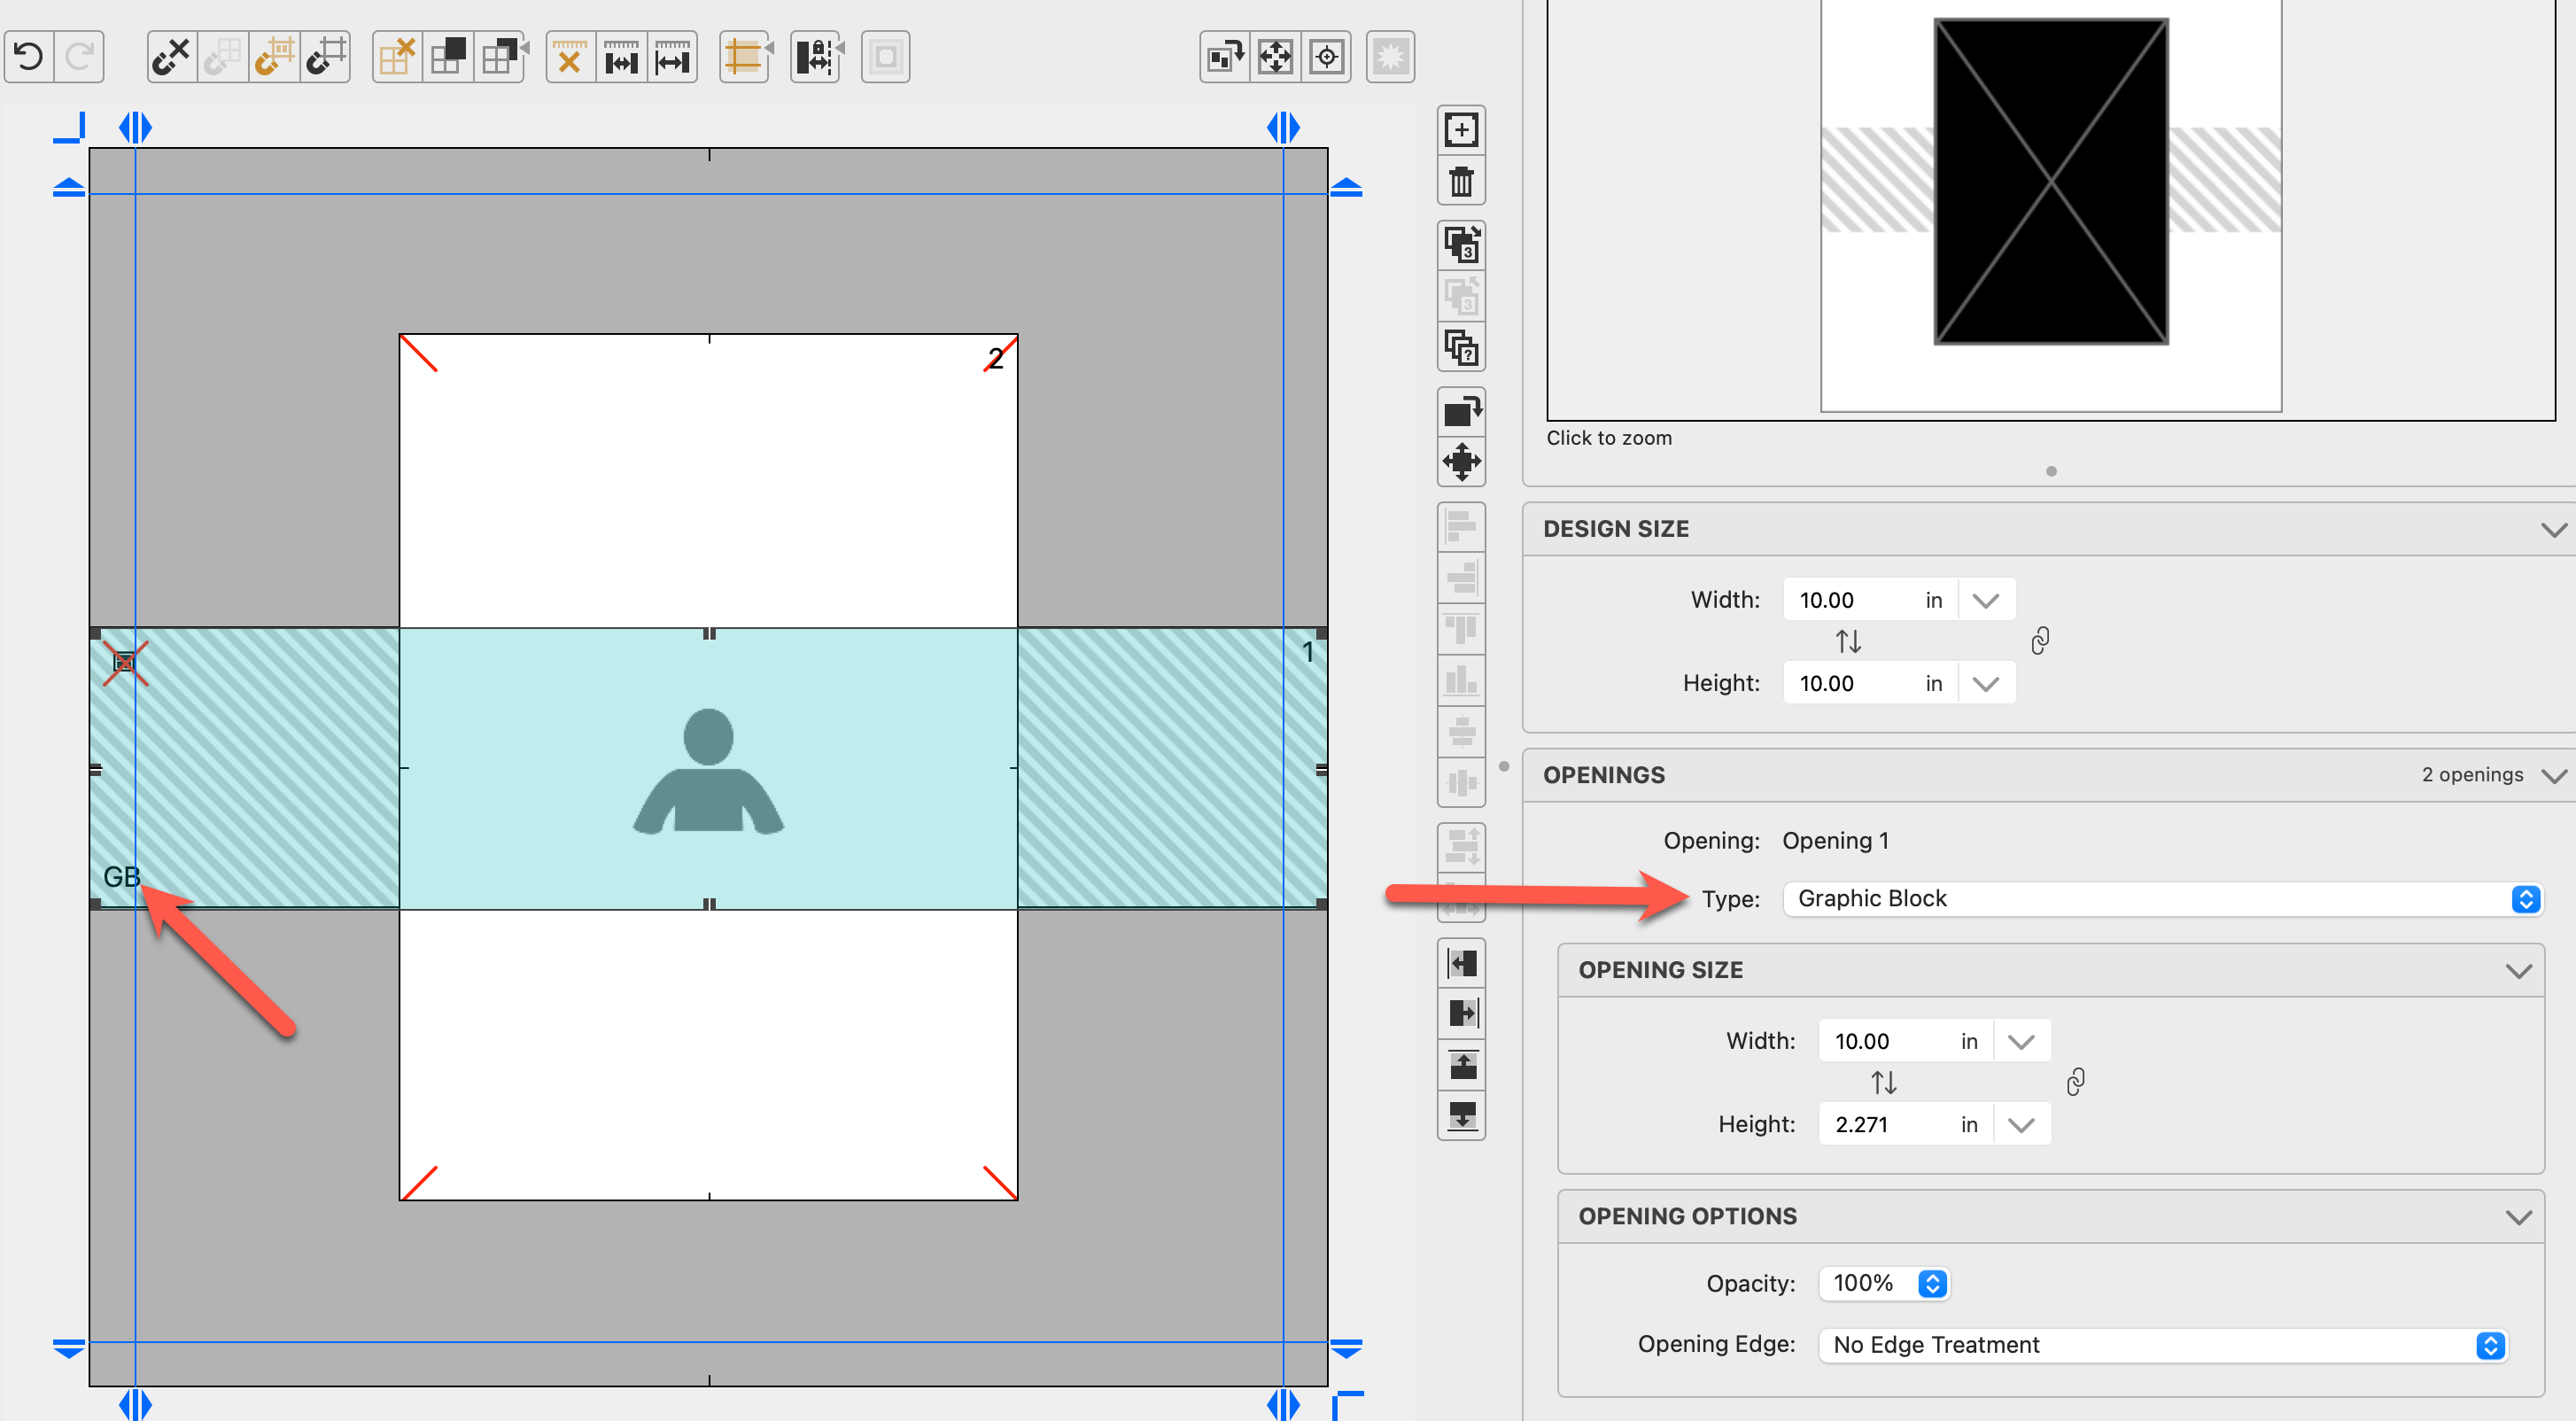This screenshot has width=2576, height=1421.
Task: Collapse the OPENING OPTIONS section
Action: pos(2518,1217)
